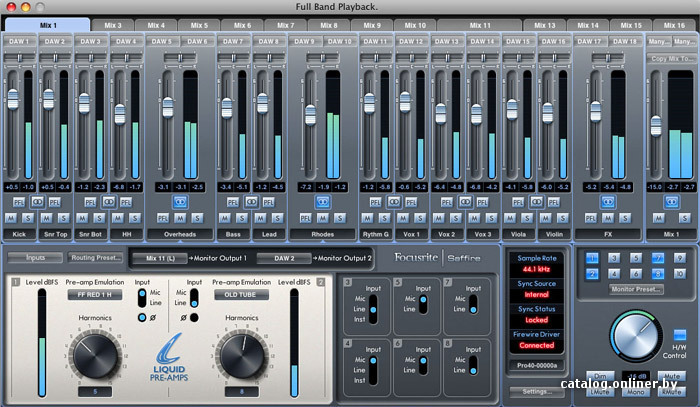Link Snr Bot and HH as stereo
The width and height of the screenshot is (700, 407).
click(108, 202)
